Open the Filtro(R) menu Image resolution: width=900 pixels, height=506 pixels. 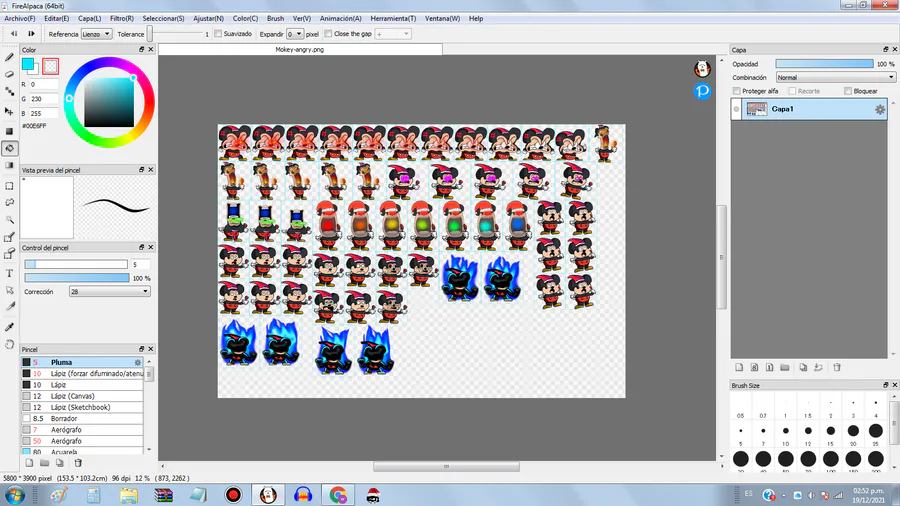tap(122, 18)
